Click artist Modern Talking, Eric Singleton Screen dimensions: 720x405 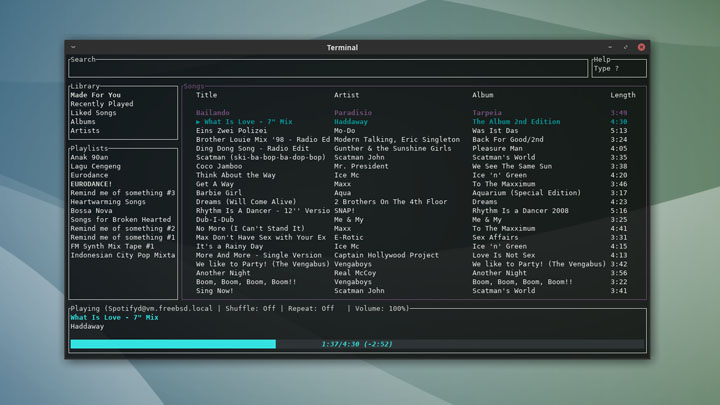(397, 140)
